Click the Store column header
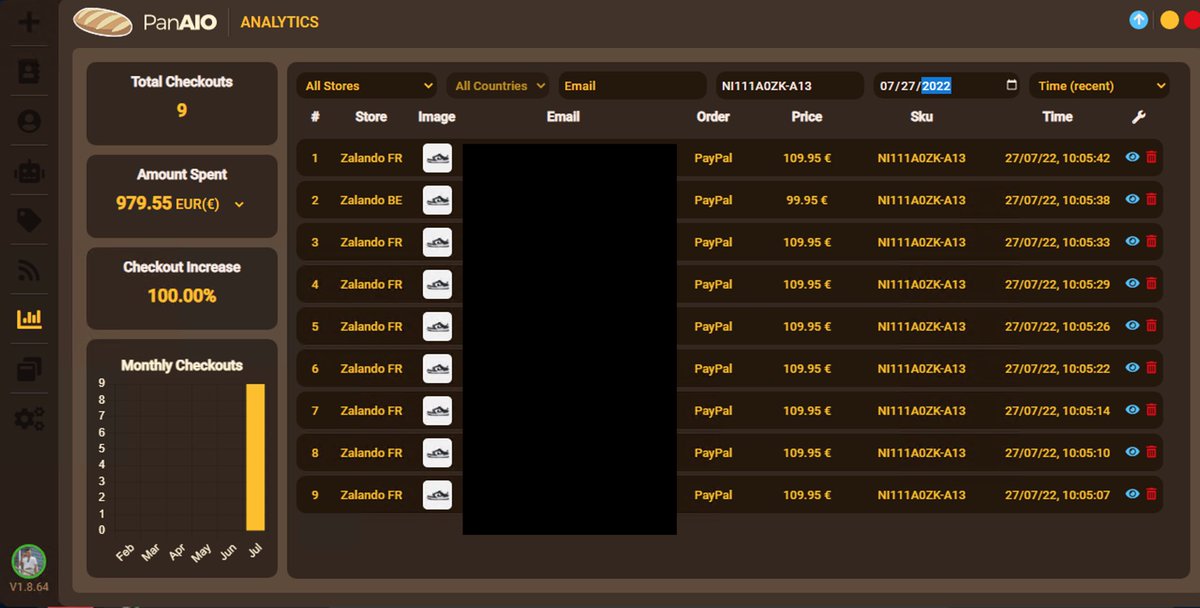The image size is (1200, 608). 371,117
